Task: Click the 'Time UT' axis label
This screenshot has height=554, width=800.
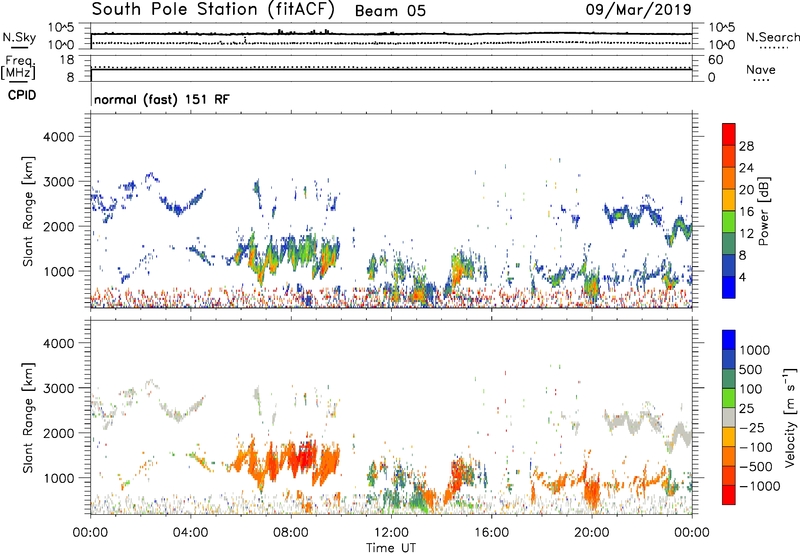Action: tap(391, 548)
